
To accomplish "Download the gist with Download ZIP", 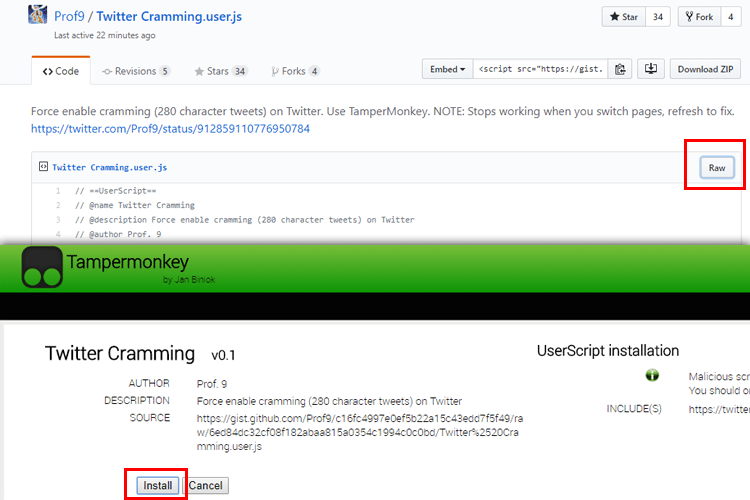I will (x=705, y=69).
